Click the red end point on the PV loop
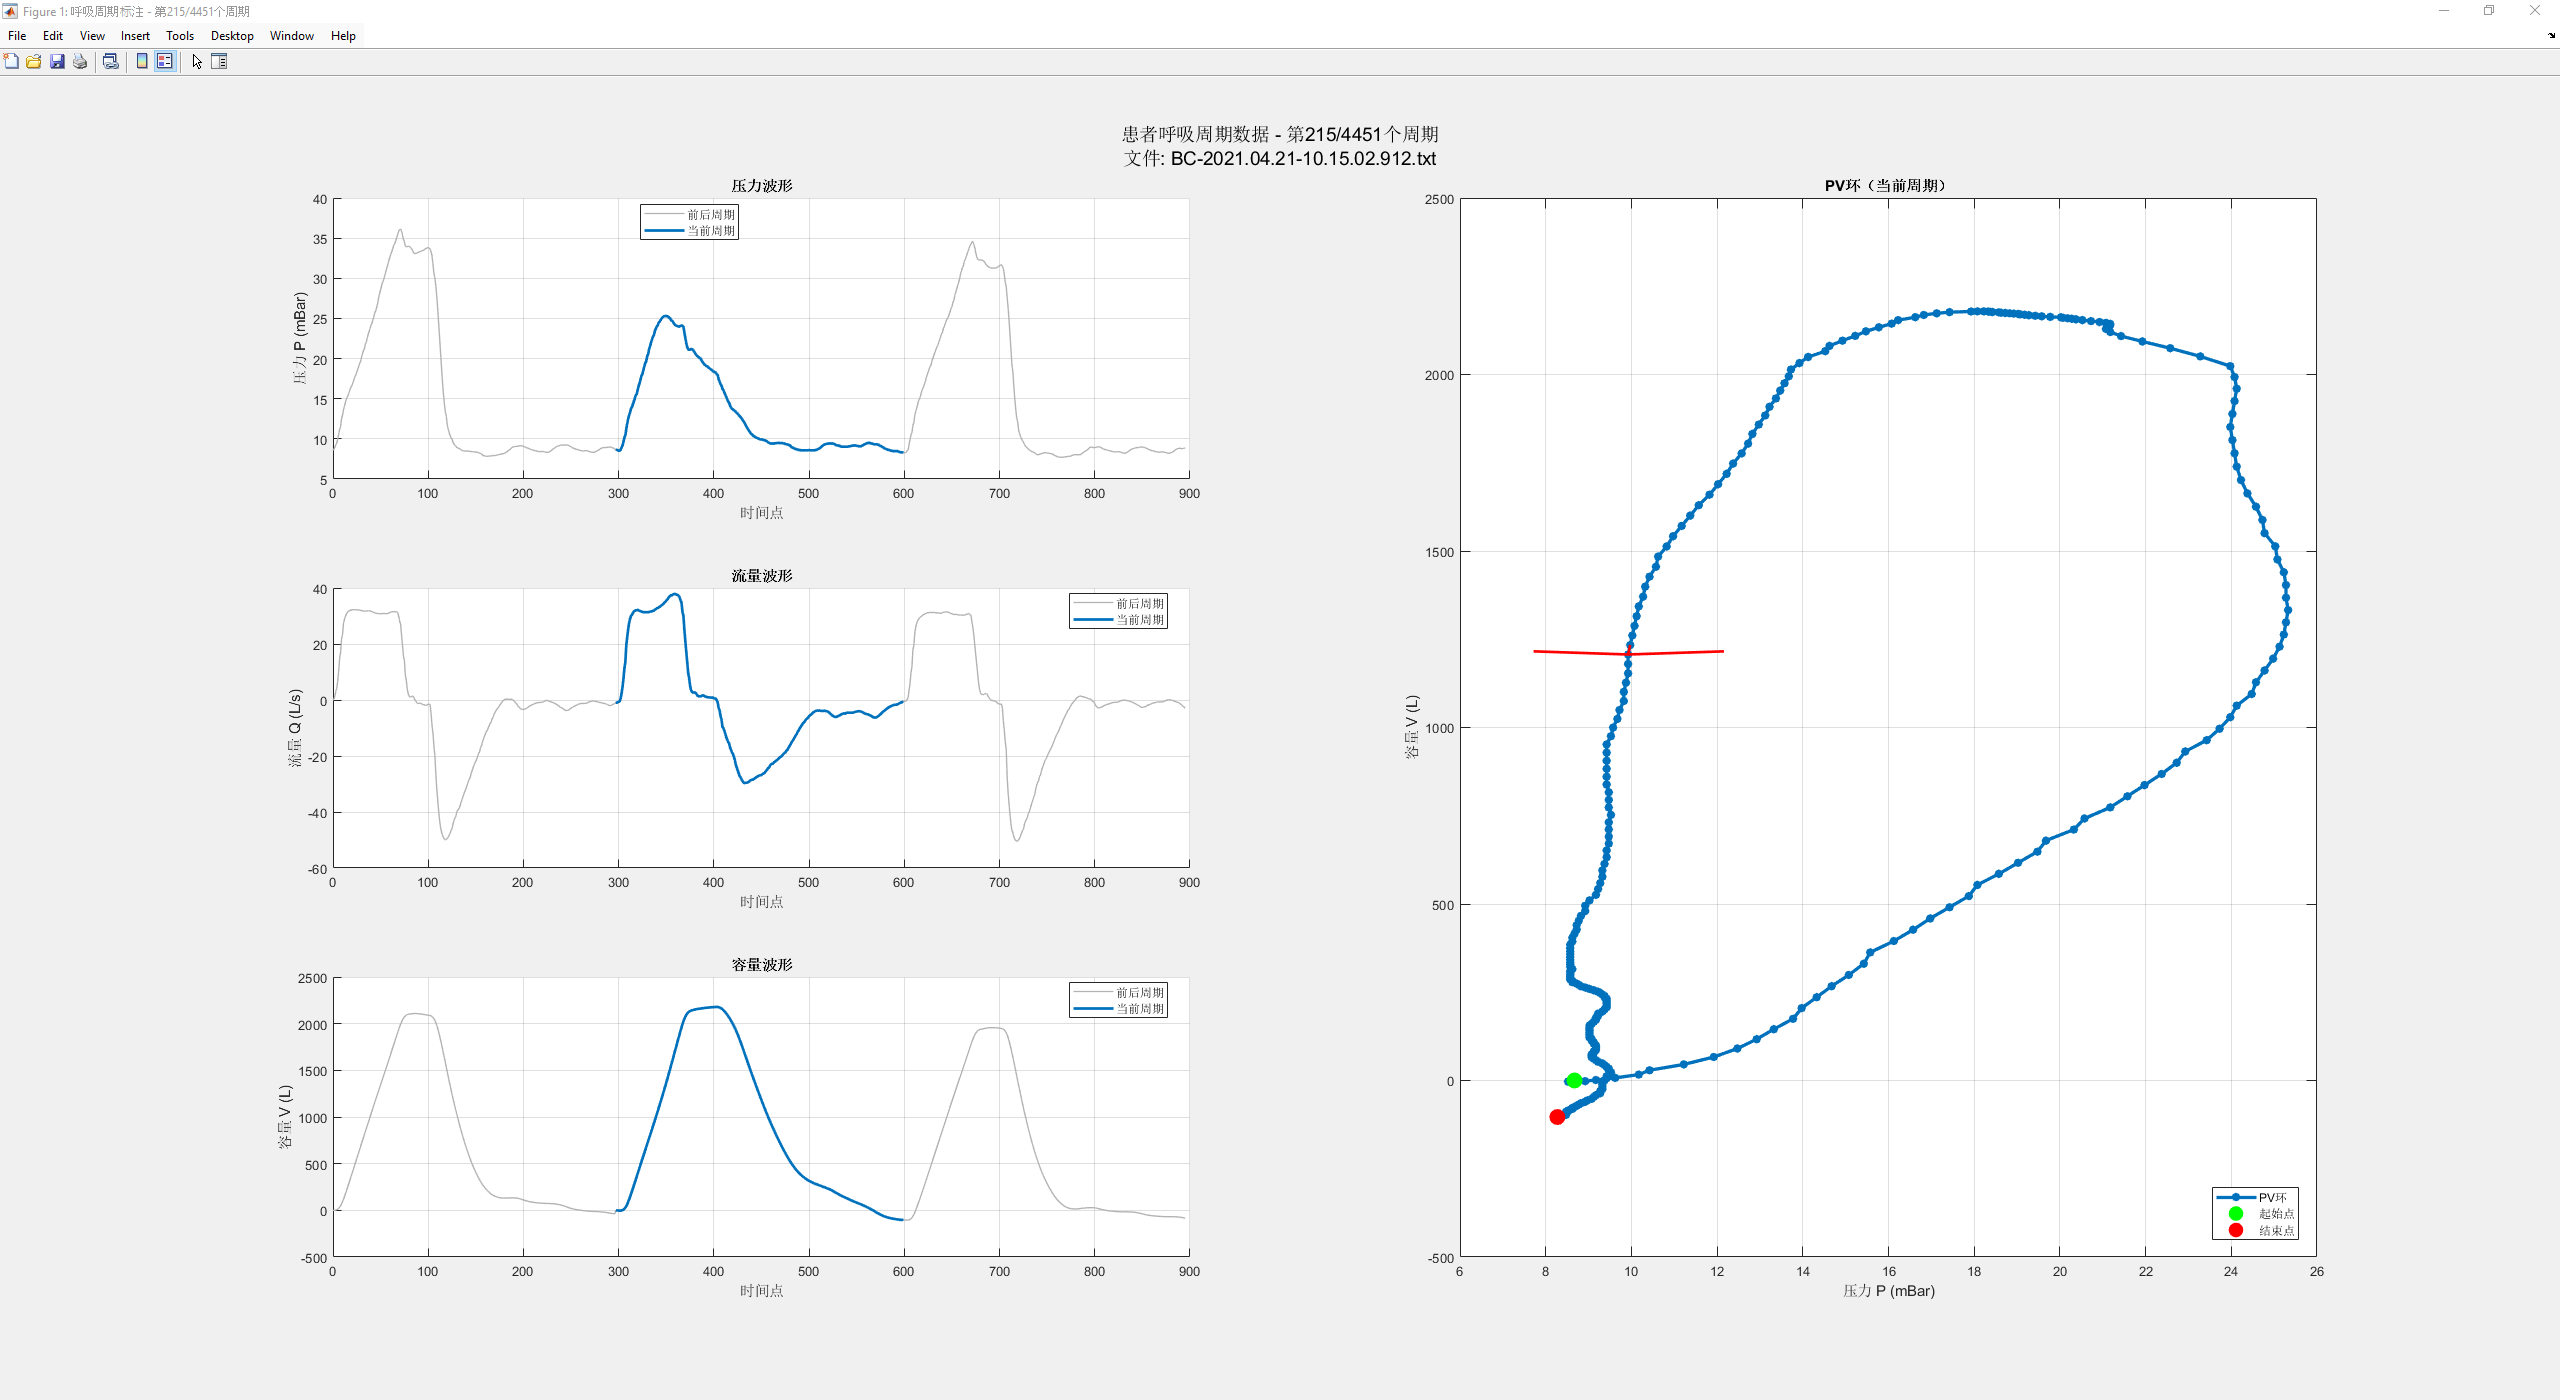 (x=1557, y=1117)
